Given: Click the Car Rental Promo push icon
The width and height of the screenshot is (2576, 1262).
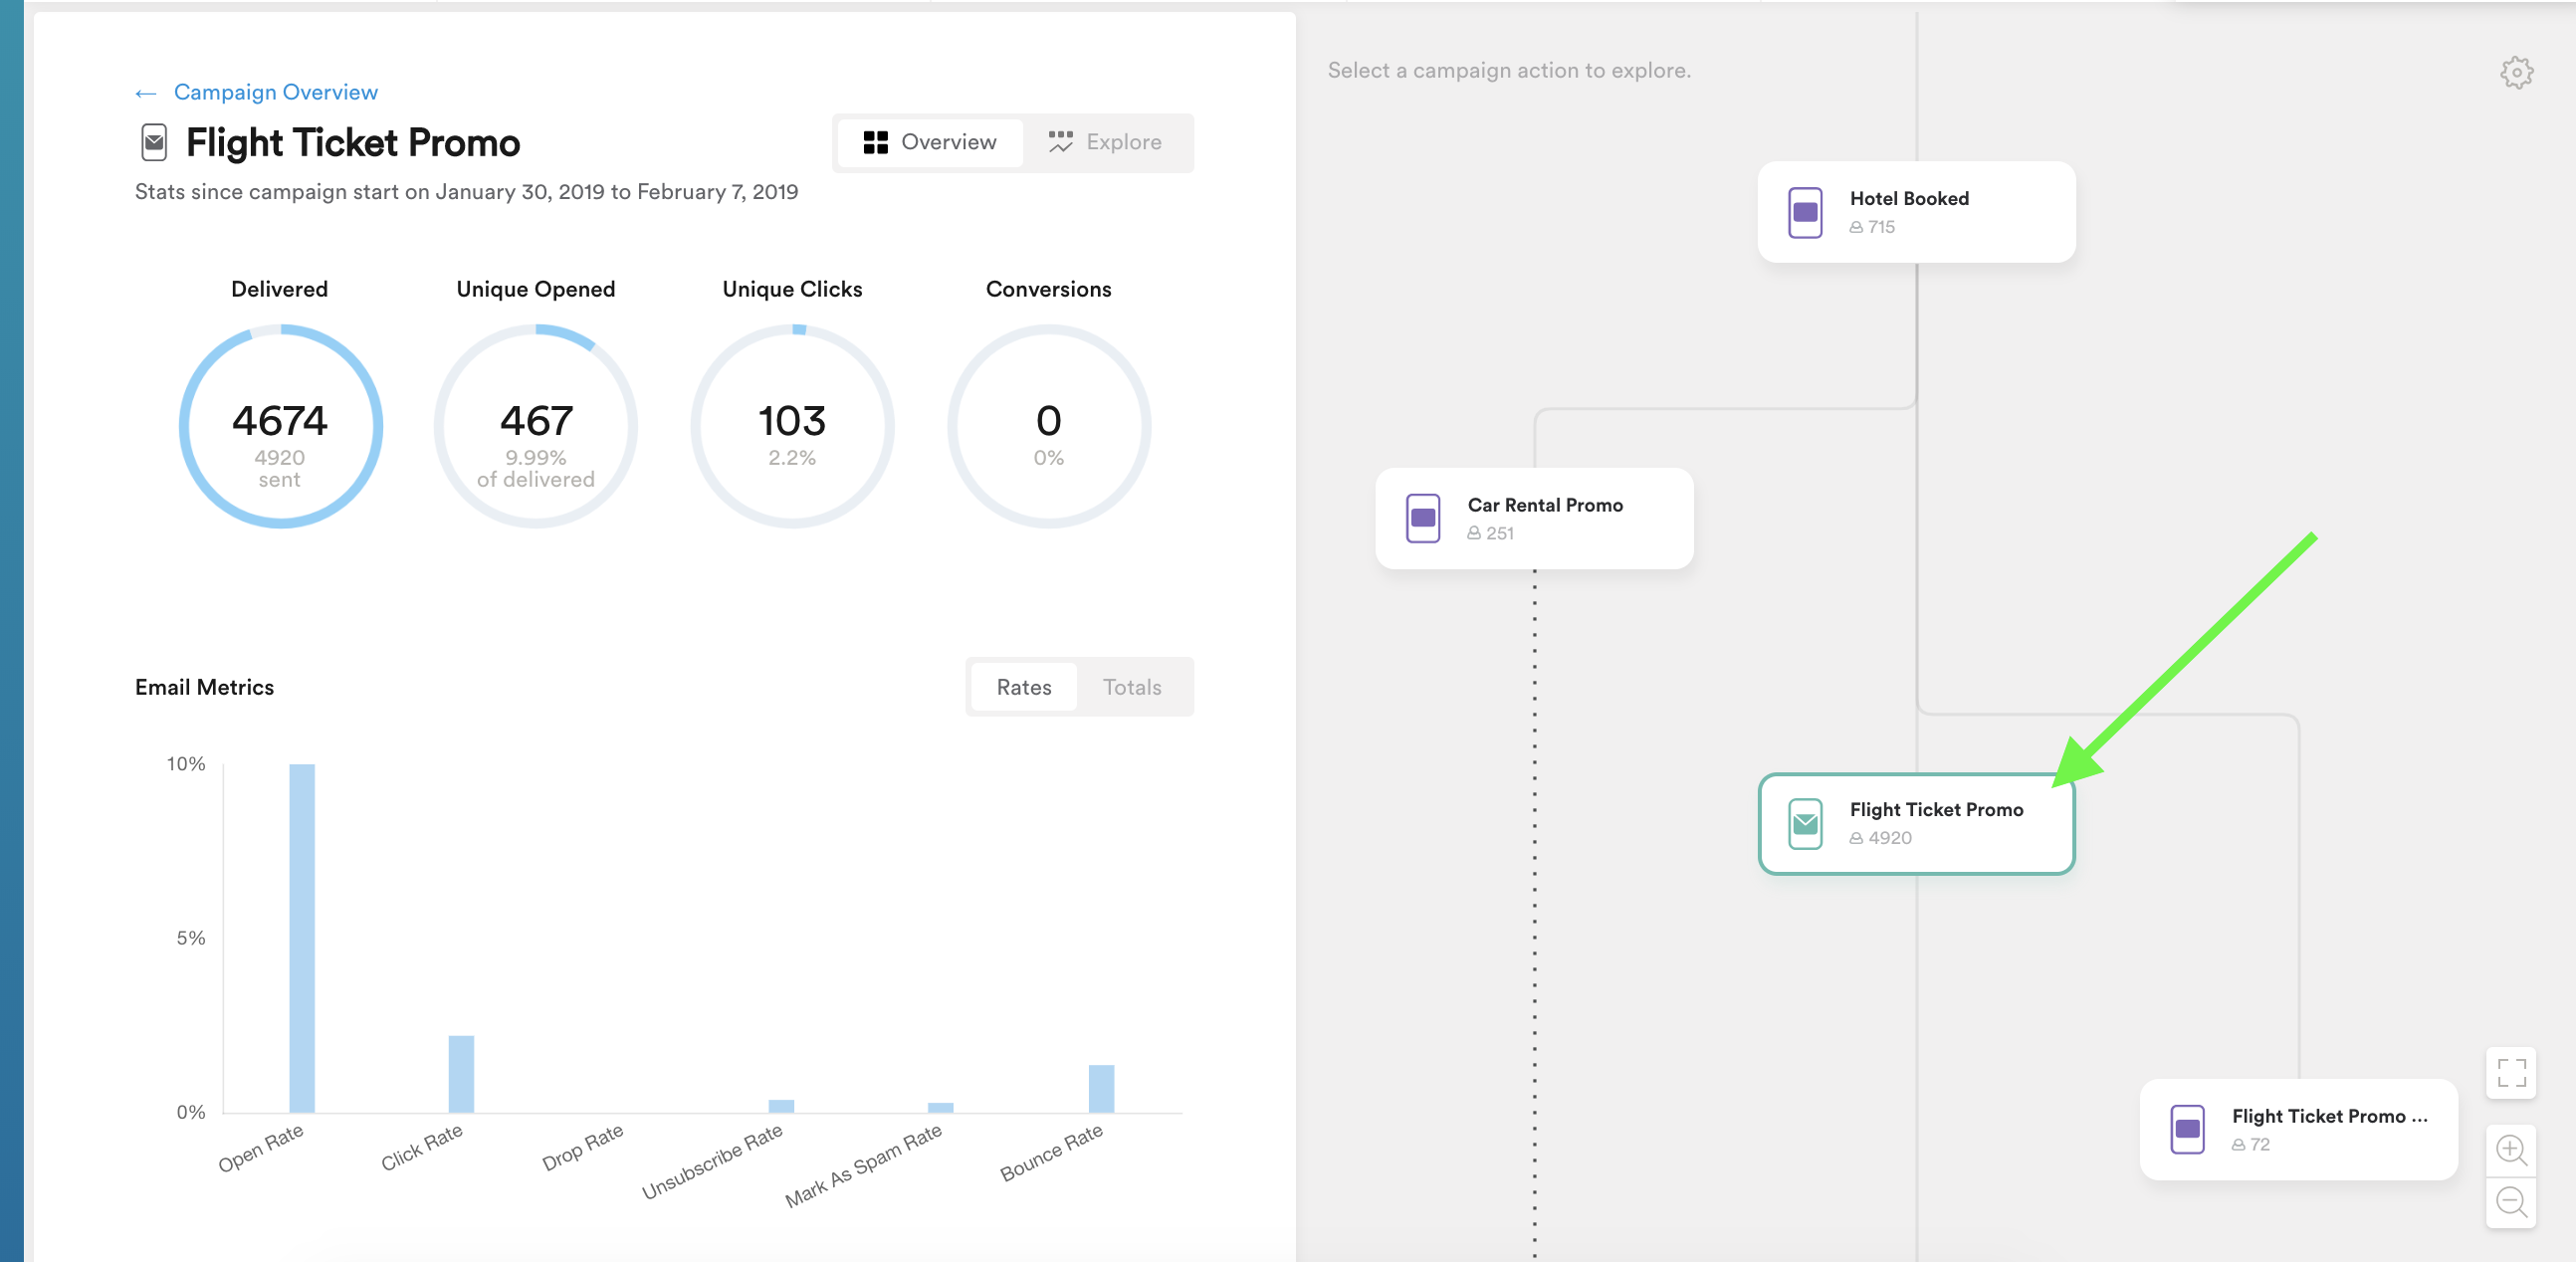Looking at the screenshot, I should tap(1422, 518).
